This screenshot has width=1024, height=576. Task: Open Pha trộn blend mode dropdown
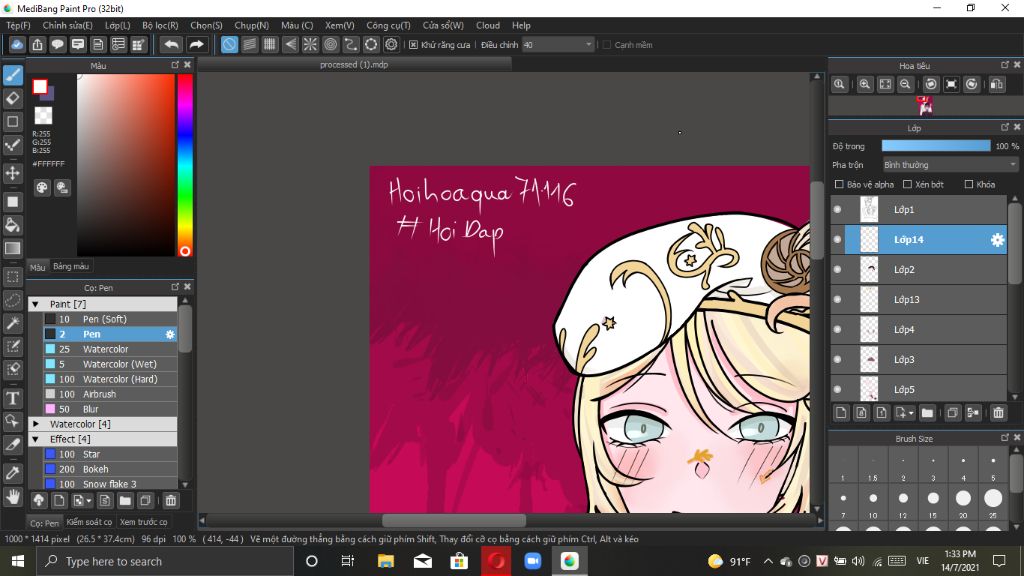[950, 165]
